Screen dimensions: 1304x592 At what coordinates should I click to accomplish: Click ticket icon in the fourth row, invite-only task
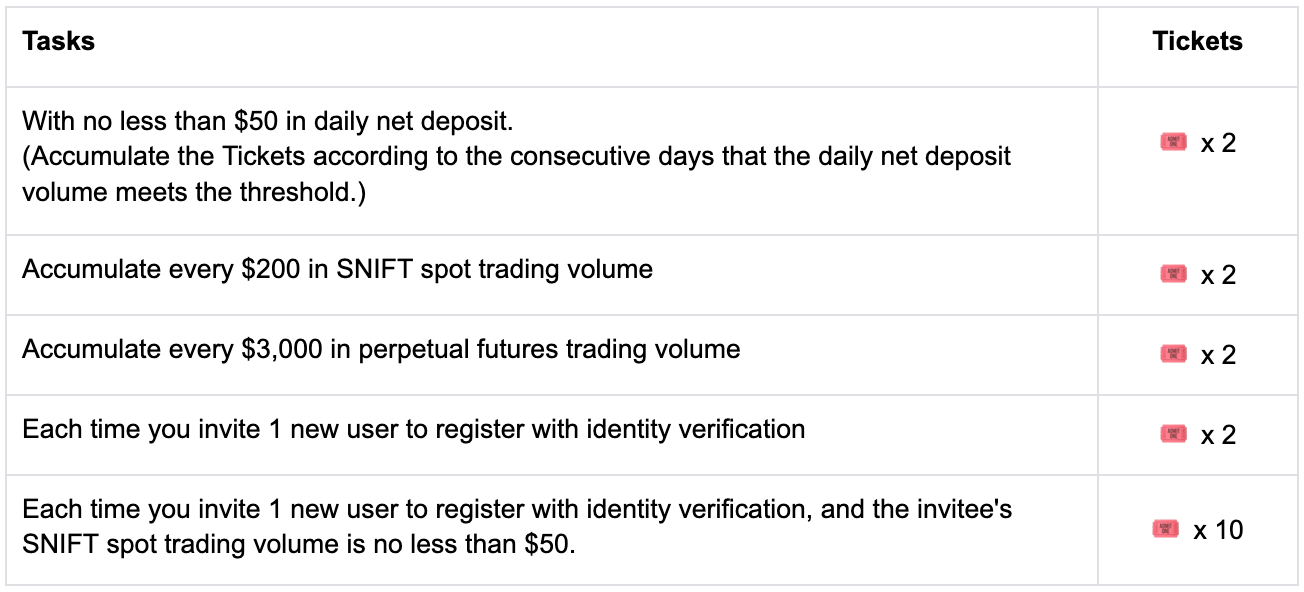[x=1173, y=433]
